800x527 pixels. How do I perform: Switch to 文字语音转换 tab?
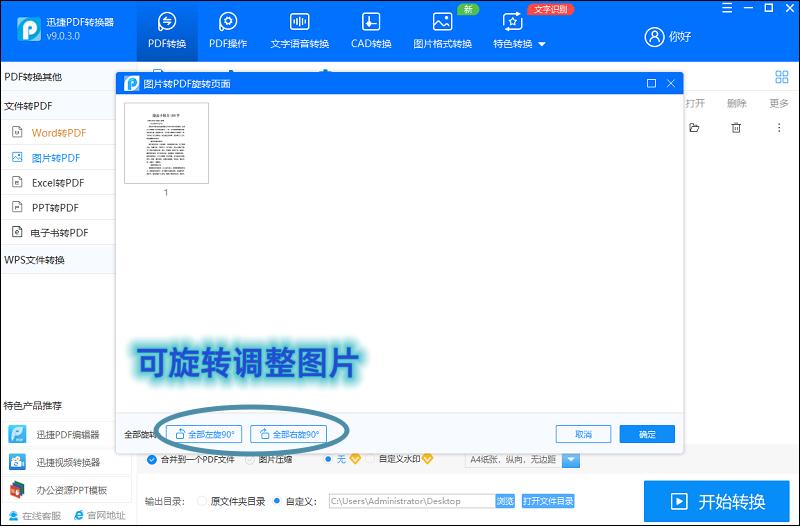click(299, 31)
